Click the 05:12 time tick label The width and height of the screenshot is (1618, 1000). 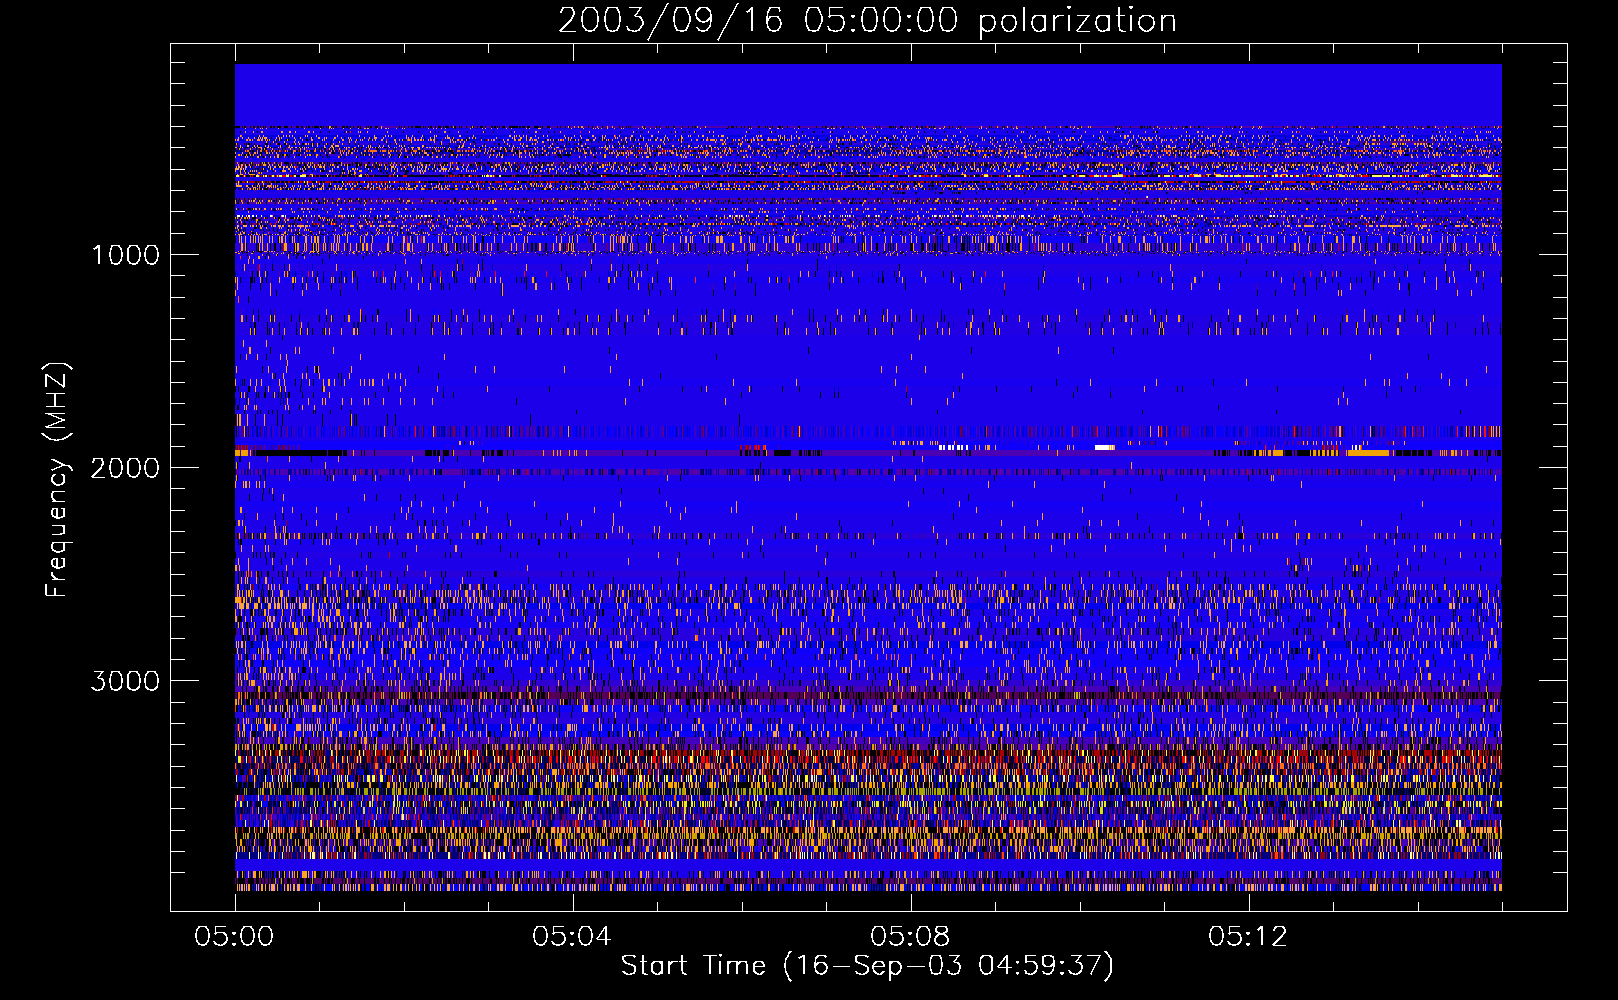click(x=1247, y=937)
